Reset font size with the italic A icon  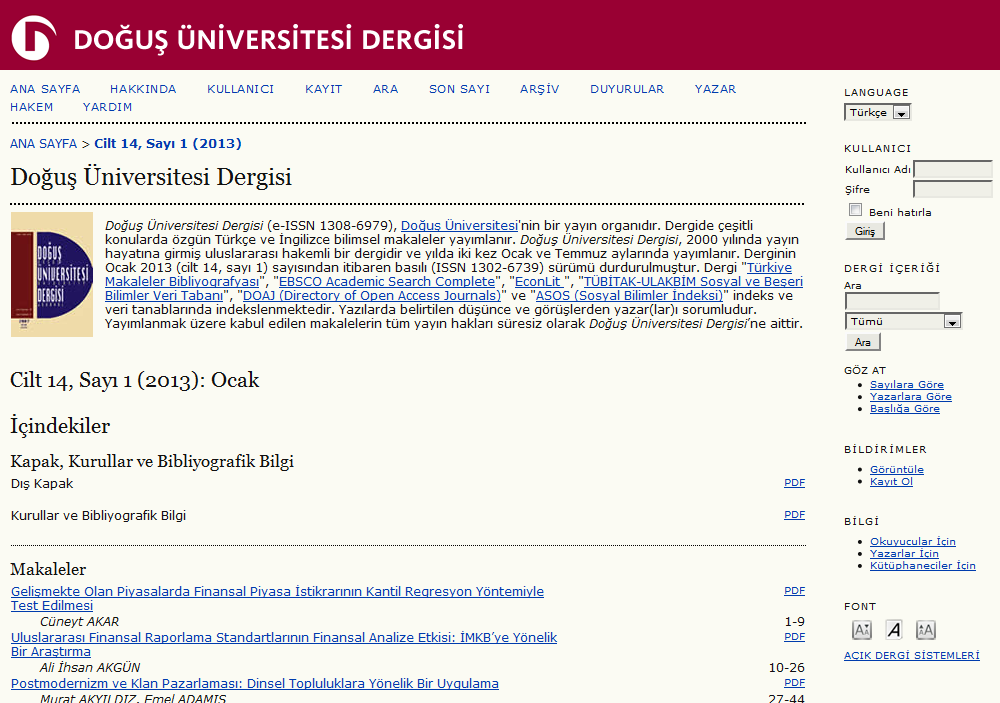point(894,630)
